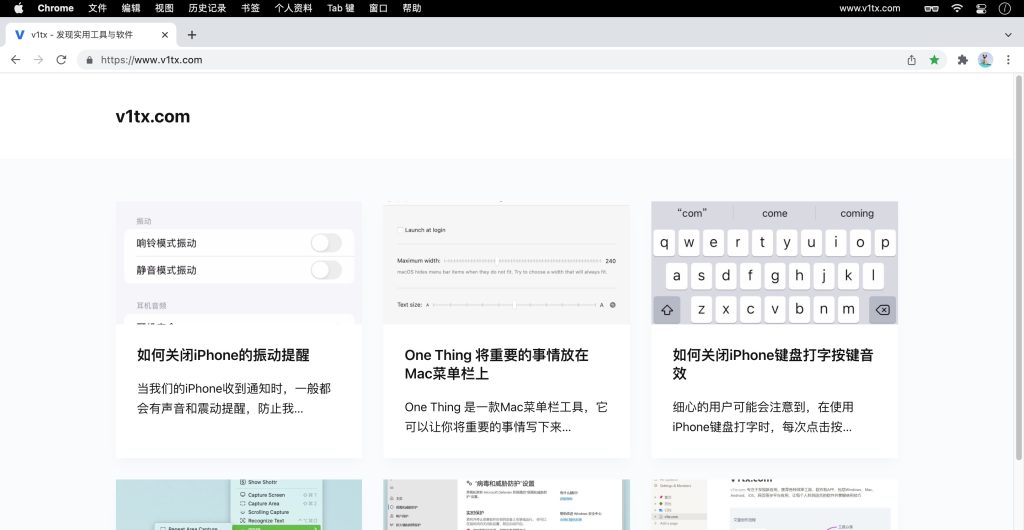Image resolution: width=1024 pixels, height=530 pixels.
Task: Click the shift key in the keyboard image
Action: [x=667, y=310]
